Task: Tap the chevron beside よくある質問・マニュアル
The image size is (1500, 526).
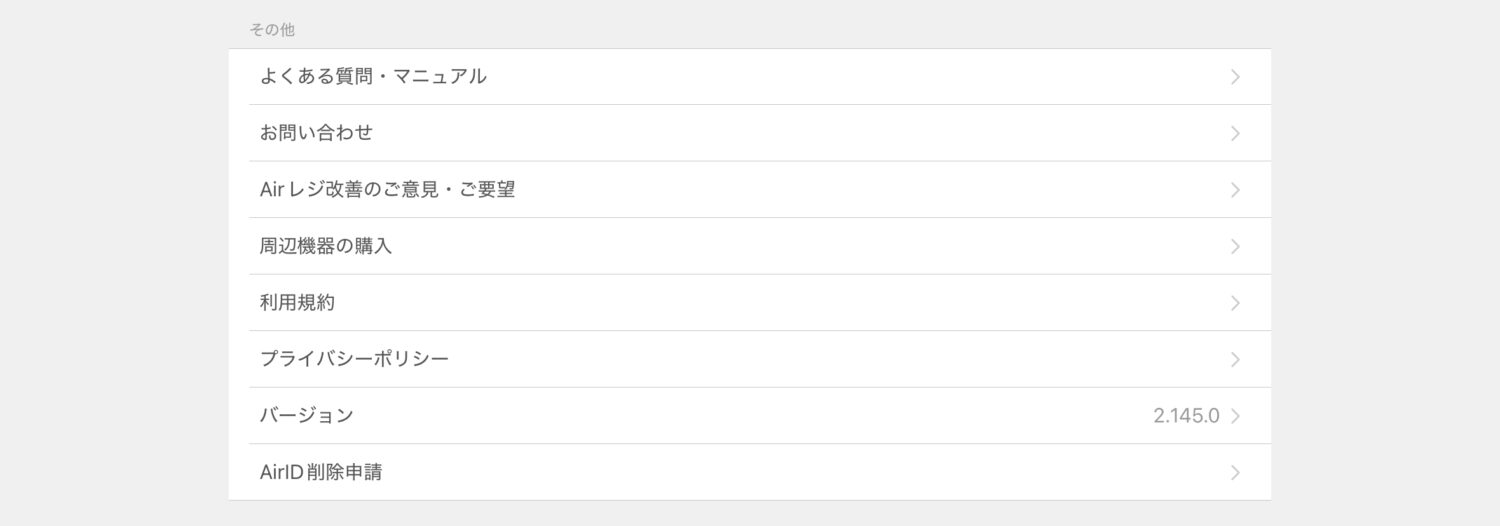Action: click(1235, 77)
